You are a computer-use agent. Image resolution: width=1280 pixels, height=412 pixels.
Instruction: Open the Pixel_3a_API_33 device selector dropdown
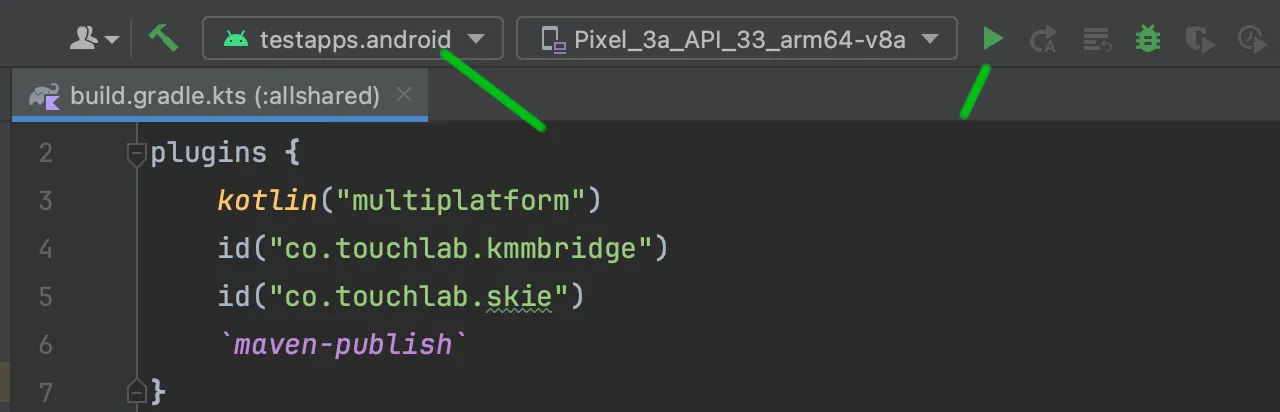click(x=737, y=39)
